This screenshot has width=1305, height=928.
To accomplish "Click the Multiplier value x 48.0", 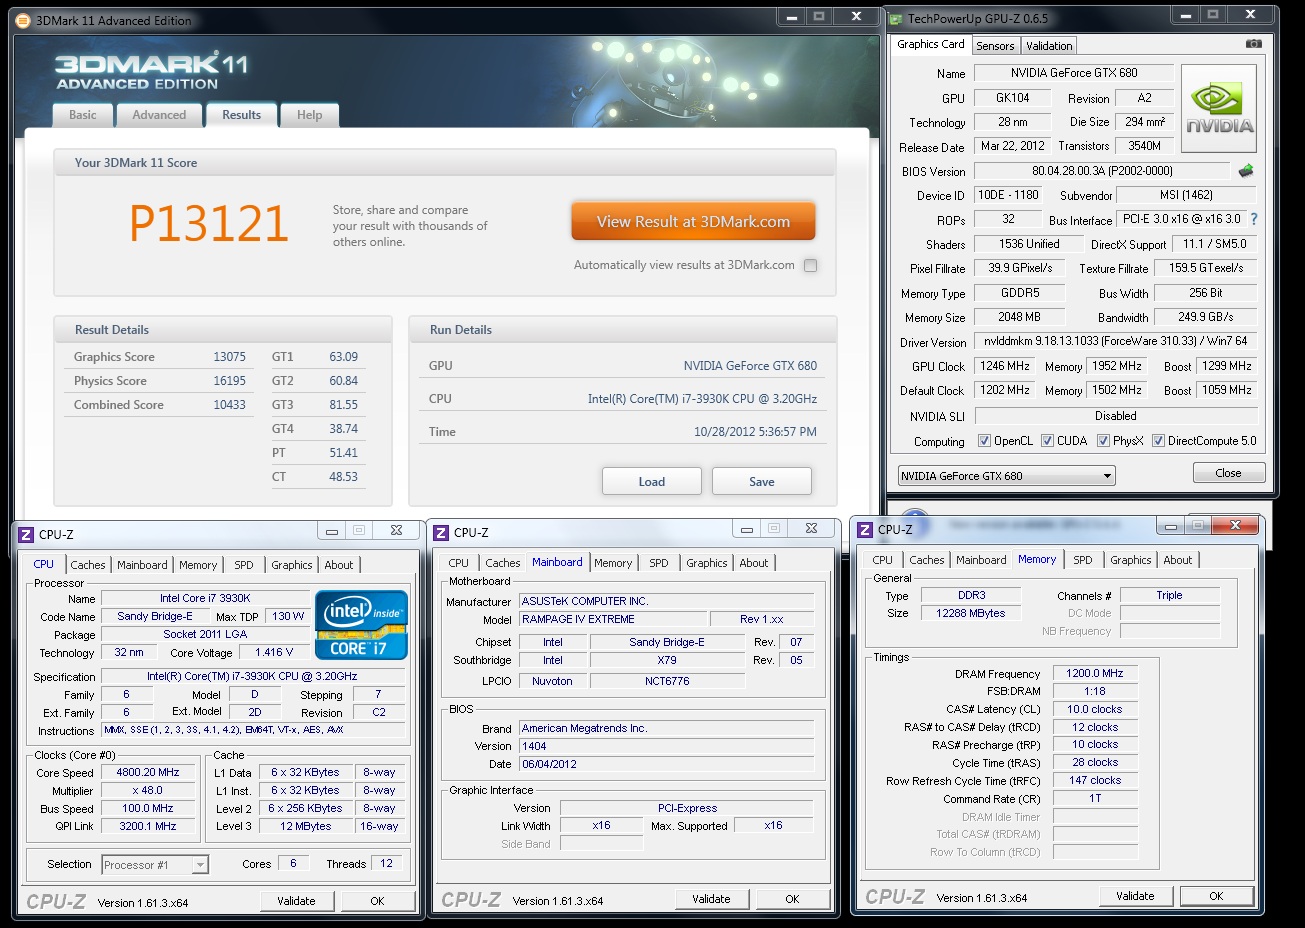I will pos(150,791).
